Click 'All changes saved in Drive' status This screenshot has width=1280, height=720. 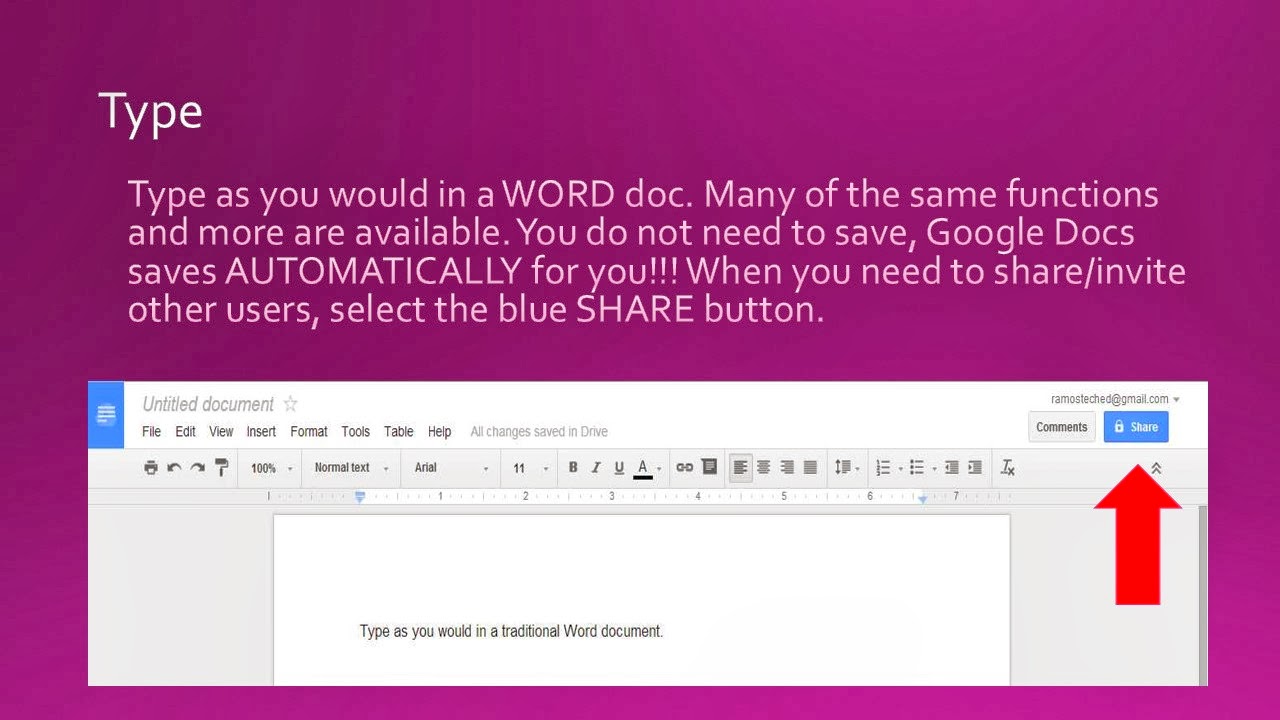(x=539, y=432)
